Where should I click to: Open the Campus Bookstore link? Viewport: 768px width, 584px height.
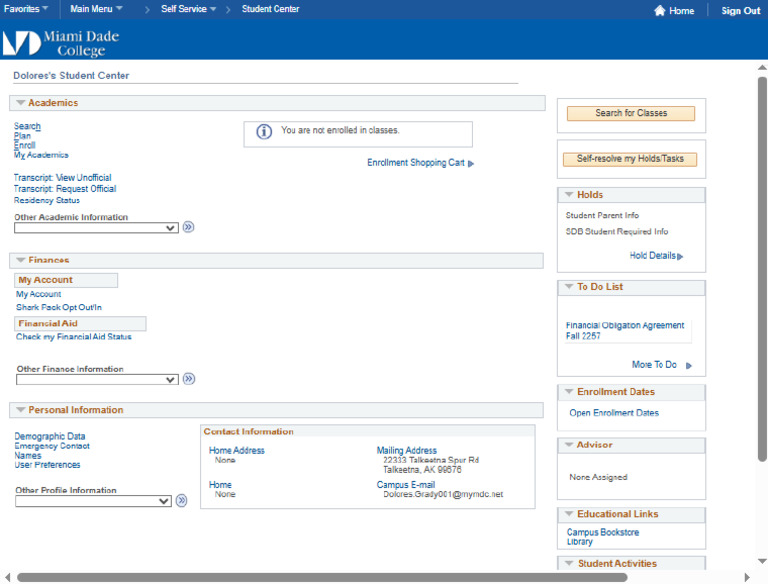click(x=603, y=532)
